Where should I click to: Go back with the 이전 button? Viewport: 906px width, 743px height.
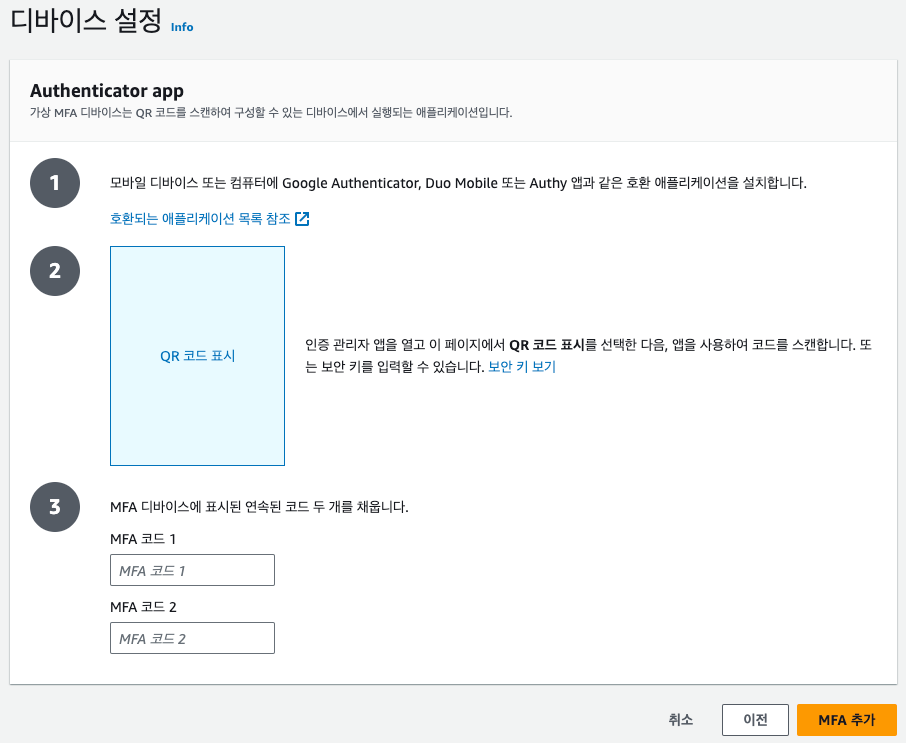pos(755,720)
